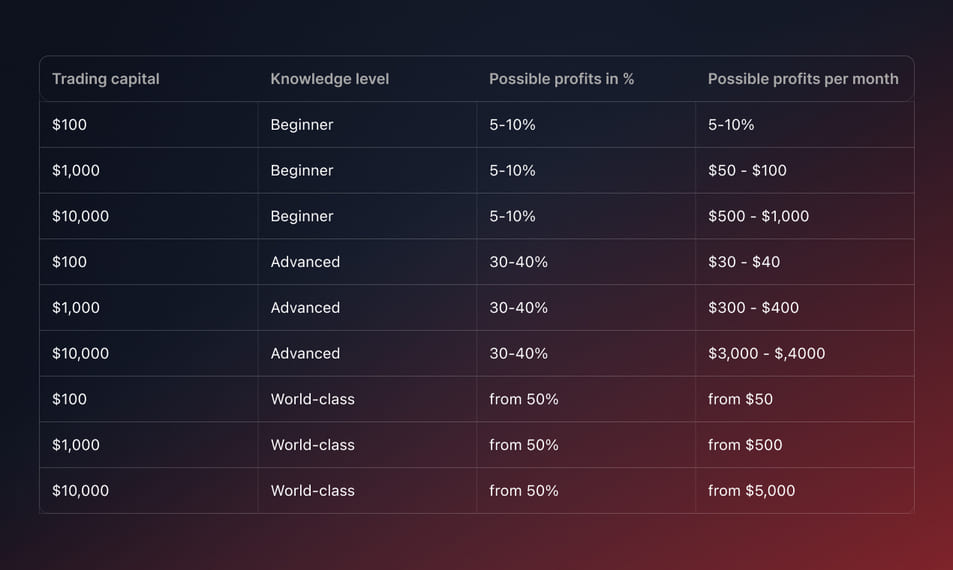953x570 pixels.
Task: Click the $50 - $100 monthly profit cell
Action: tap(747, 171)
